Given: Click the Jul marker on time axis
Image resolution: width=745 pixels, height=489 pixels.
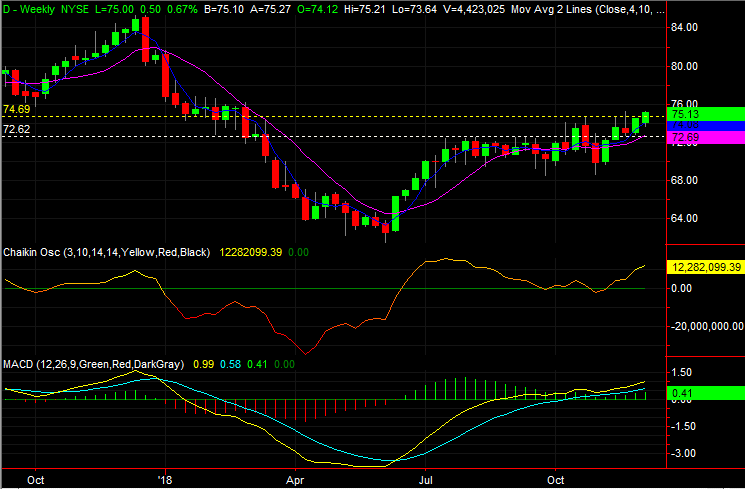Looking at the screenshot, I should (x=425, y=480).
